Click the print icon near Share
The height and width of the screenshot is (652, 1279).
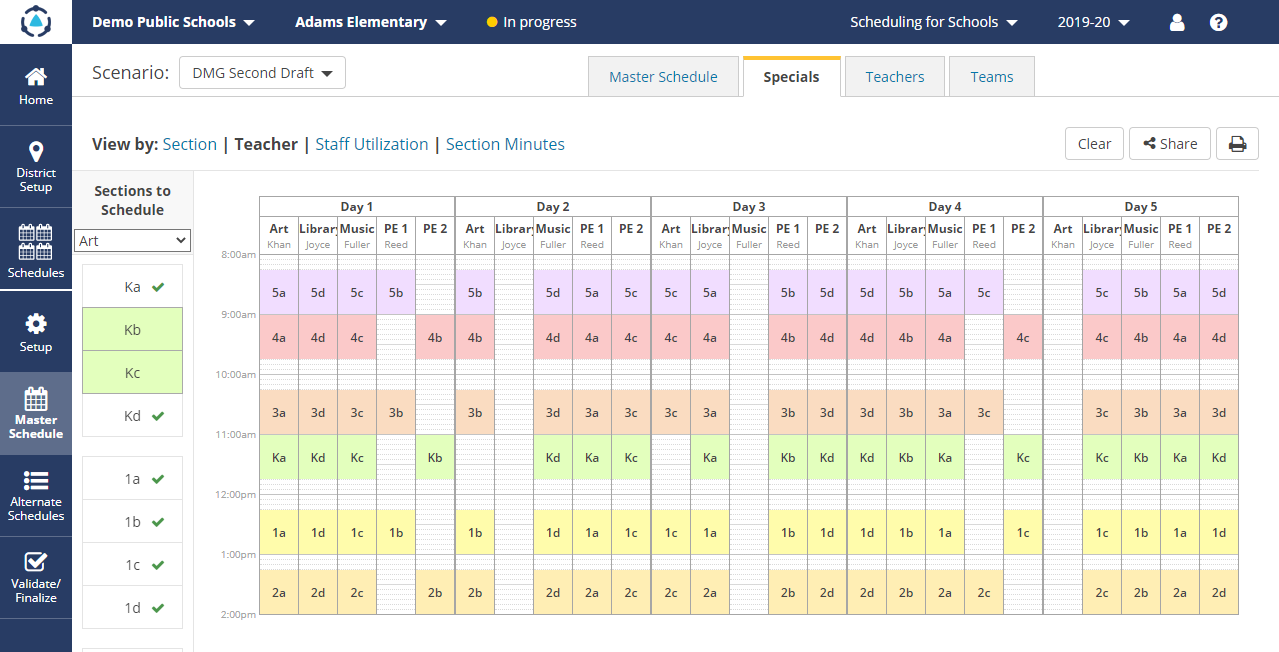pos(1237,143)
